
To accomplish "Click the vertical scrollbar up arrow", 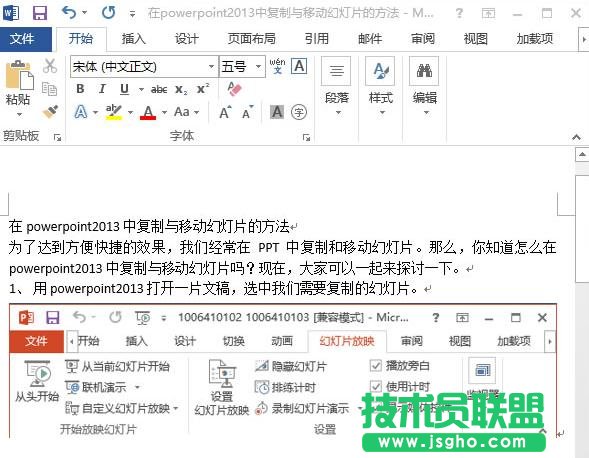I will click(582, 154).
